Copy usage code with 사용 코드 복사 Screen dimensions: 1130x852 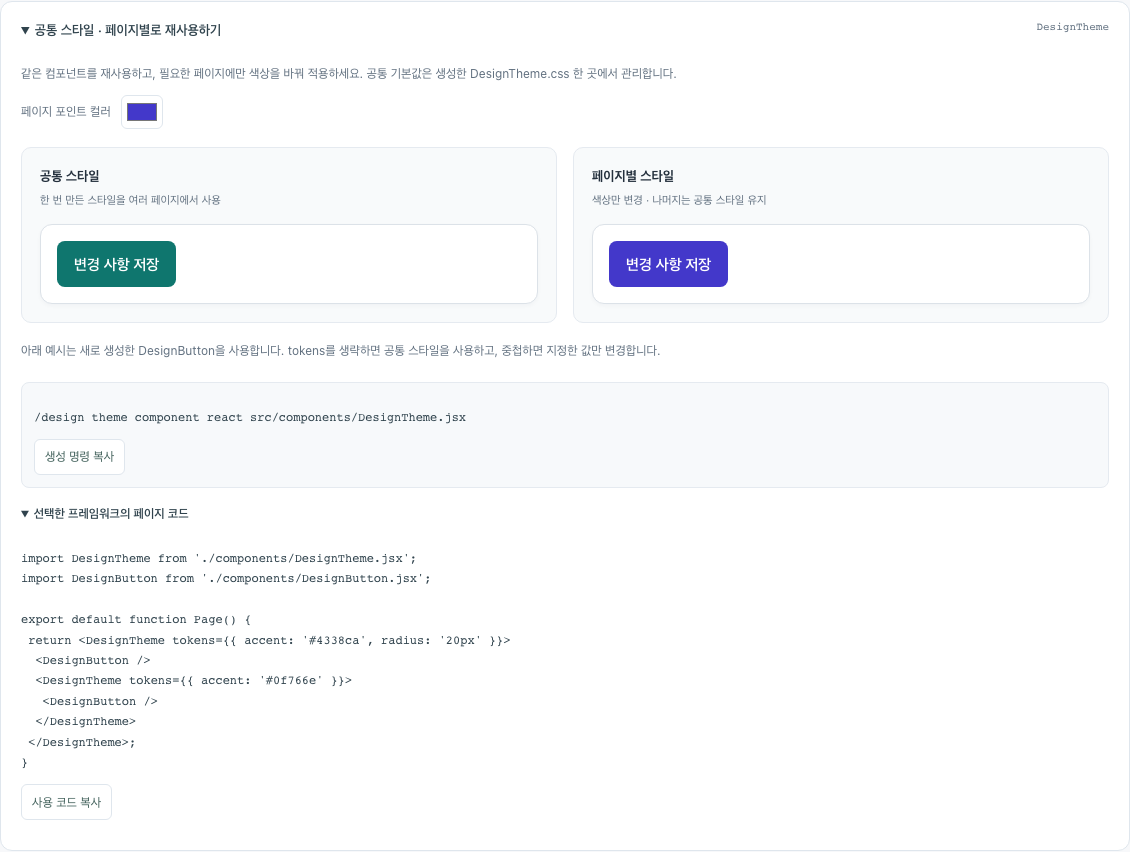[66, 802]
